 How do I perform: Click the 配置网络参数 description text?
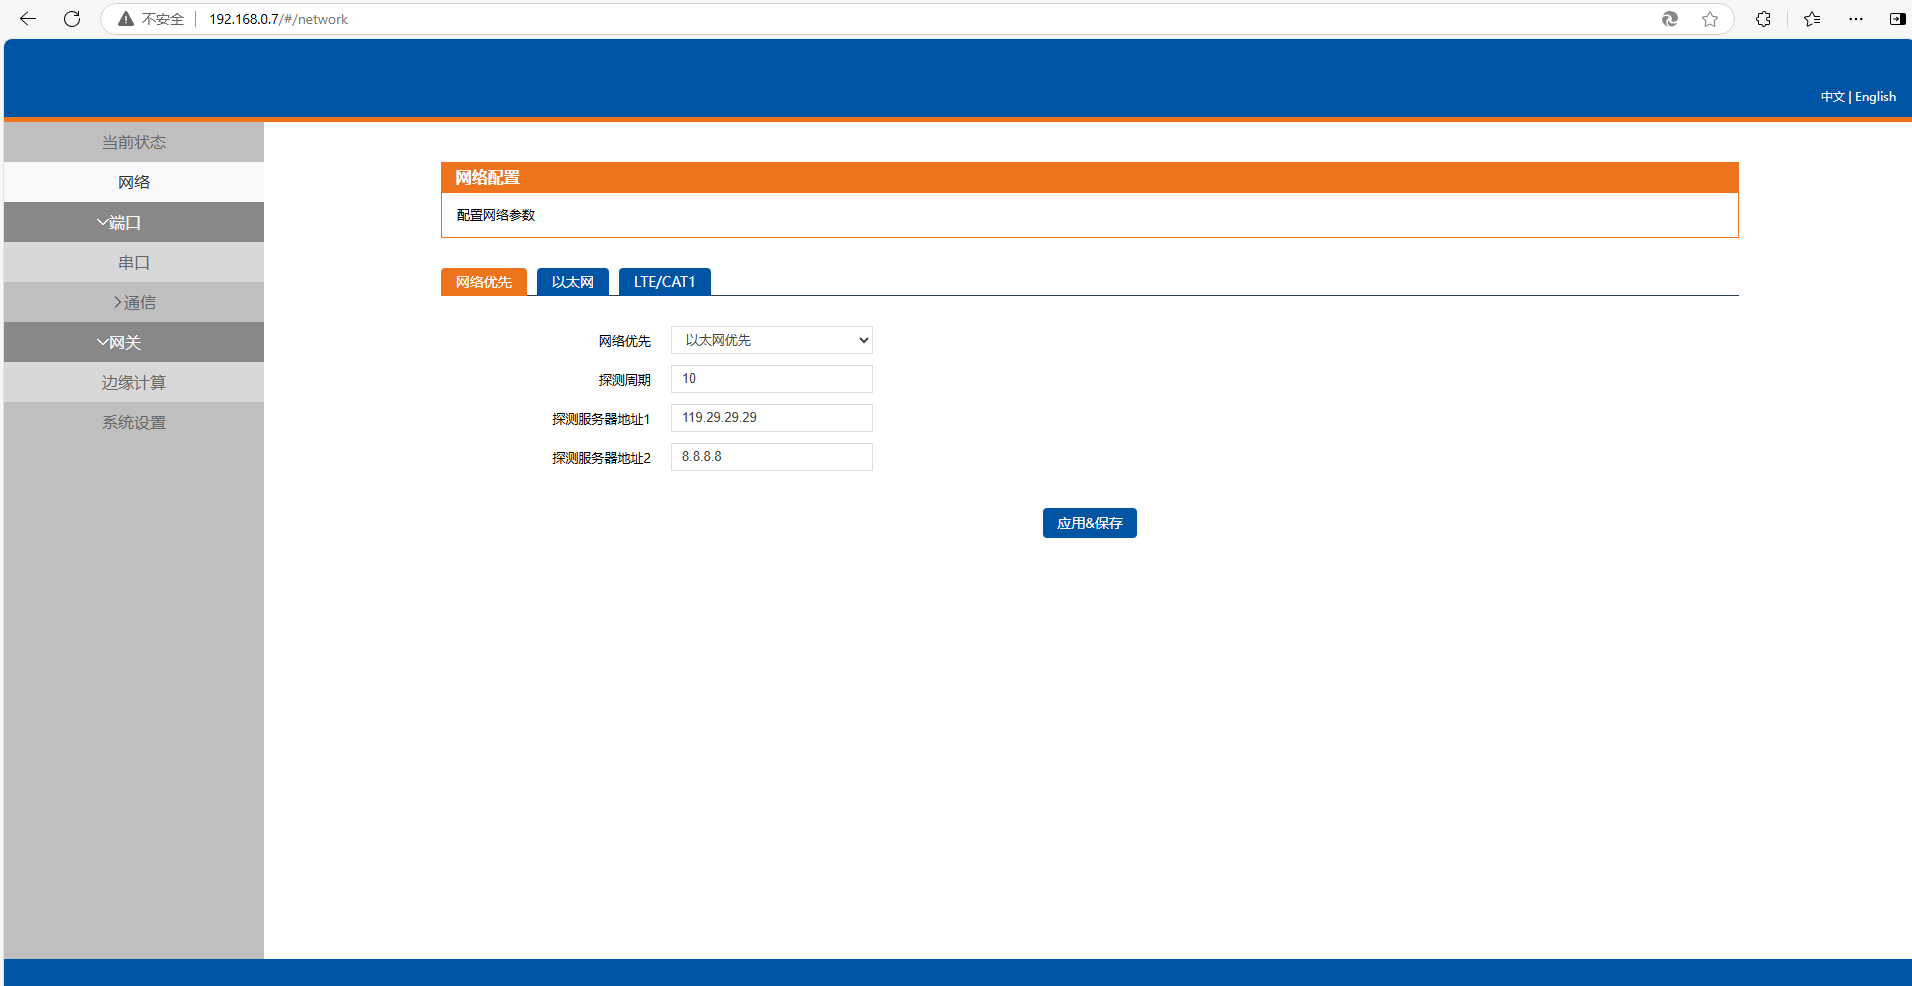pos(496,215)
